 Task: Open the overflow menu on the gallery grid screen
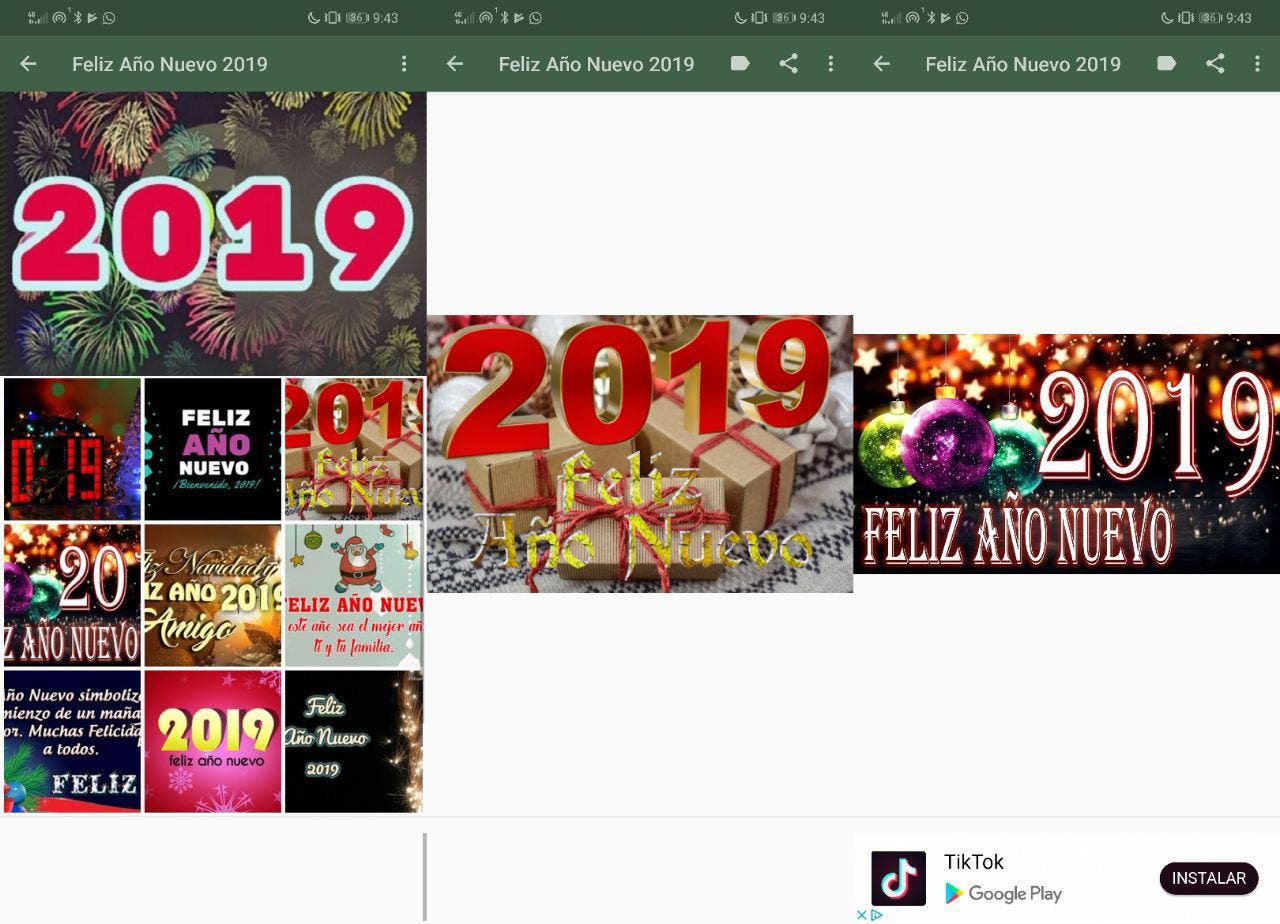pos(404,64)
